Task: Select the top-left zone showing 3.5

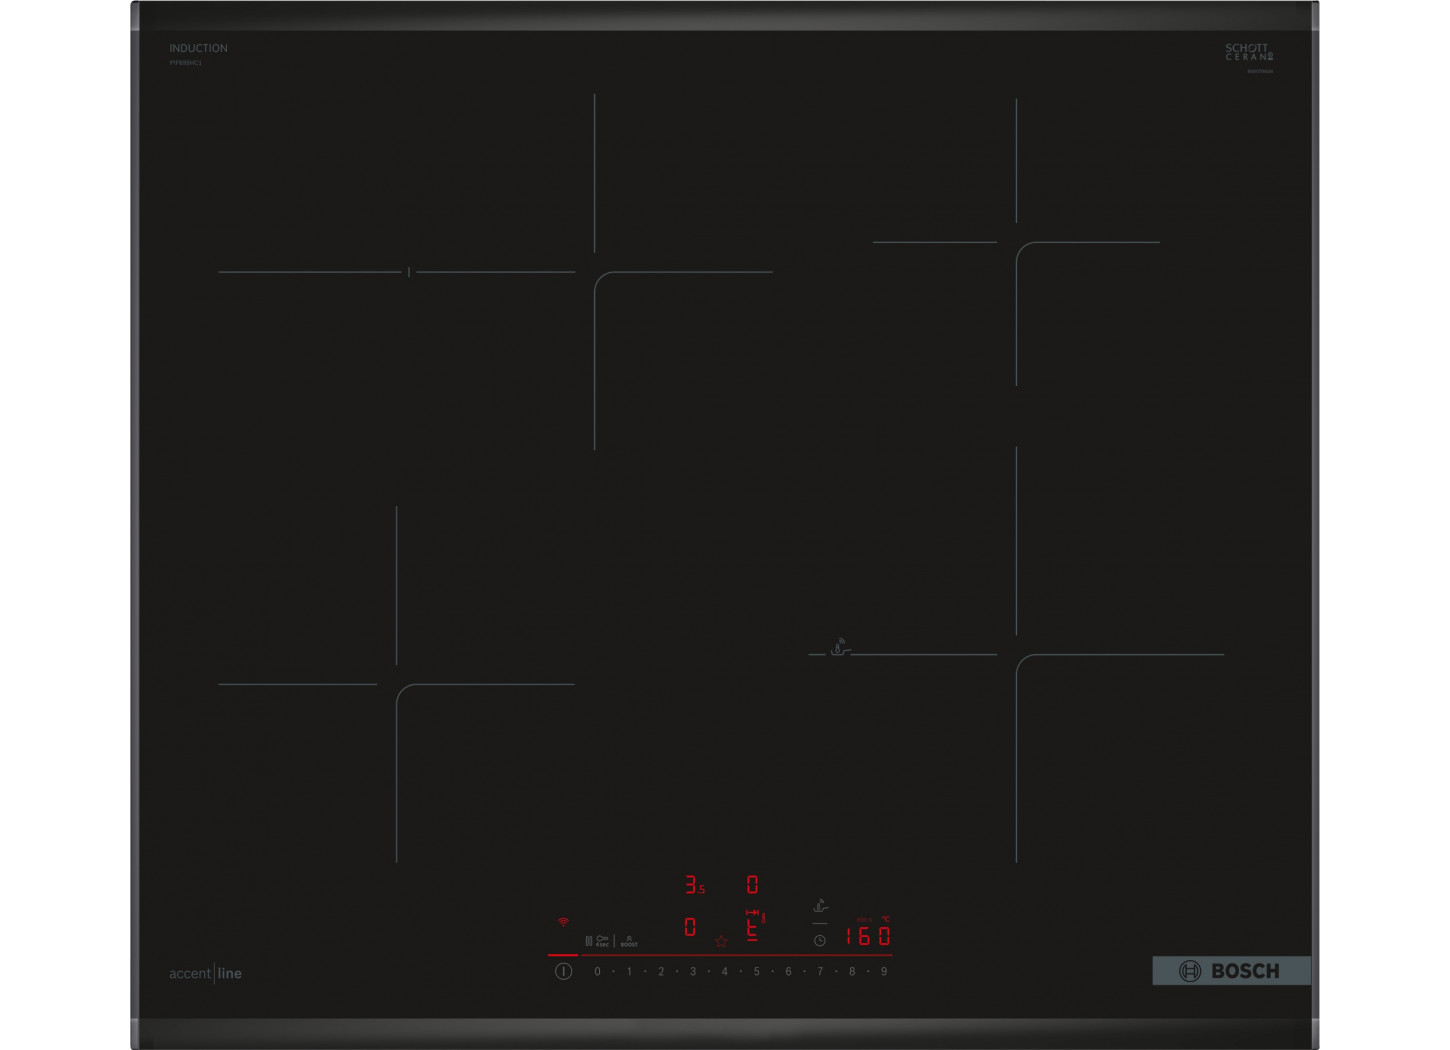Action: [694, 885]
